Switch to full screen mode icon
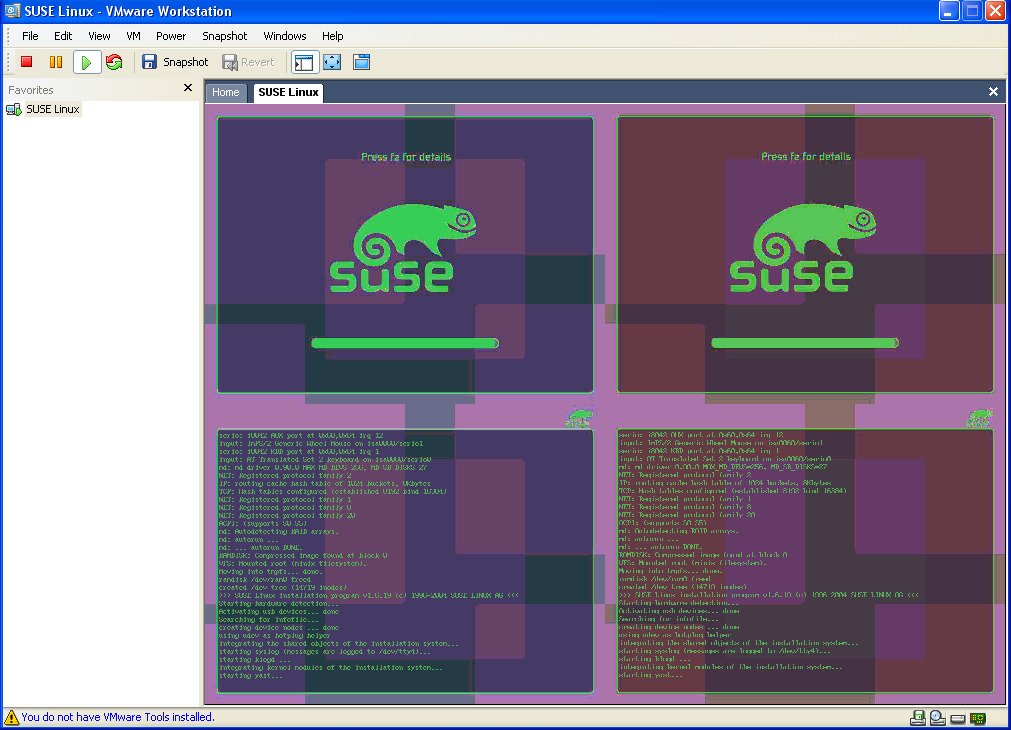 (332, 62)
